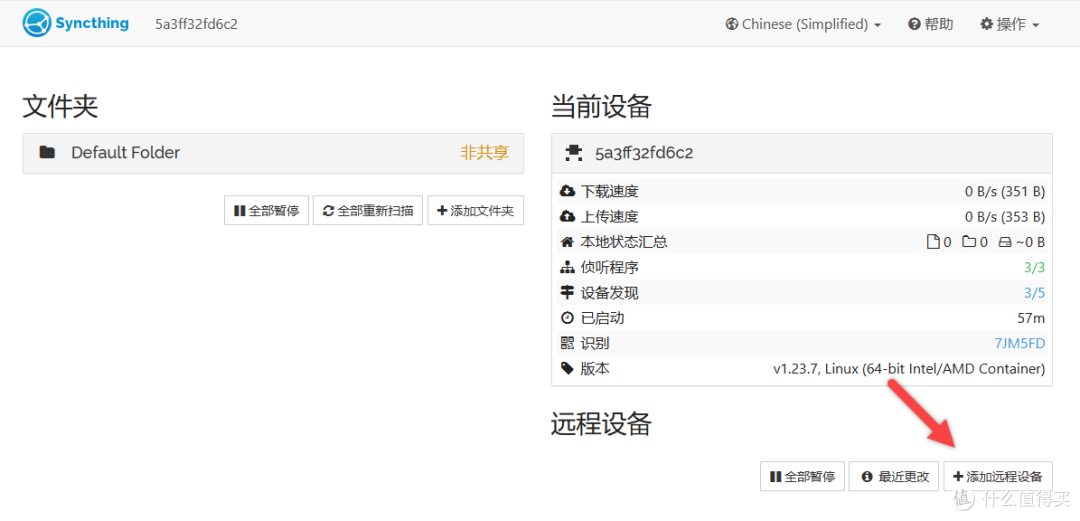Image resolution: width=1080 pixels, height=521 pixels.
Task: Click the 识别 row label
Action: tap(595, 343)
